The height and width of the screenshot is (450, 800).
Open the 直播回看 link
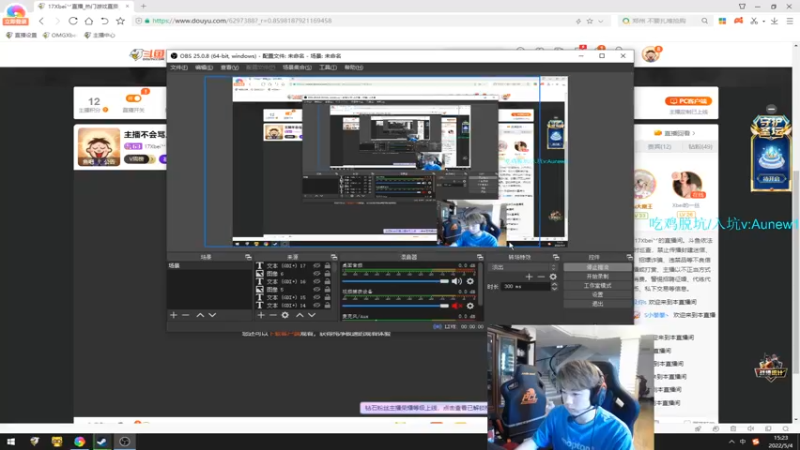click(x=674, y=133)
